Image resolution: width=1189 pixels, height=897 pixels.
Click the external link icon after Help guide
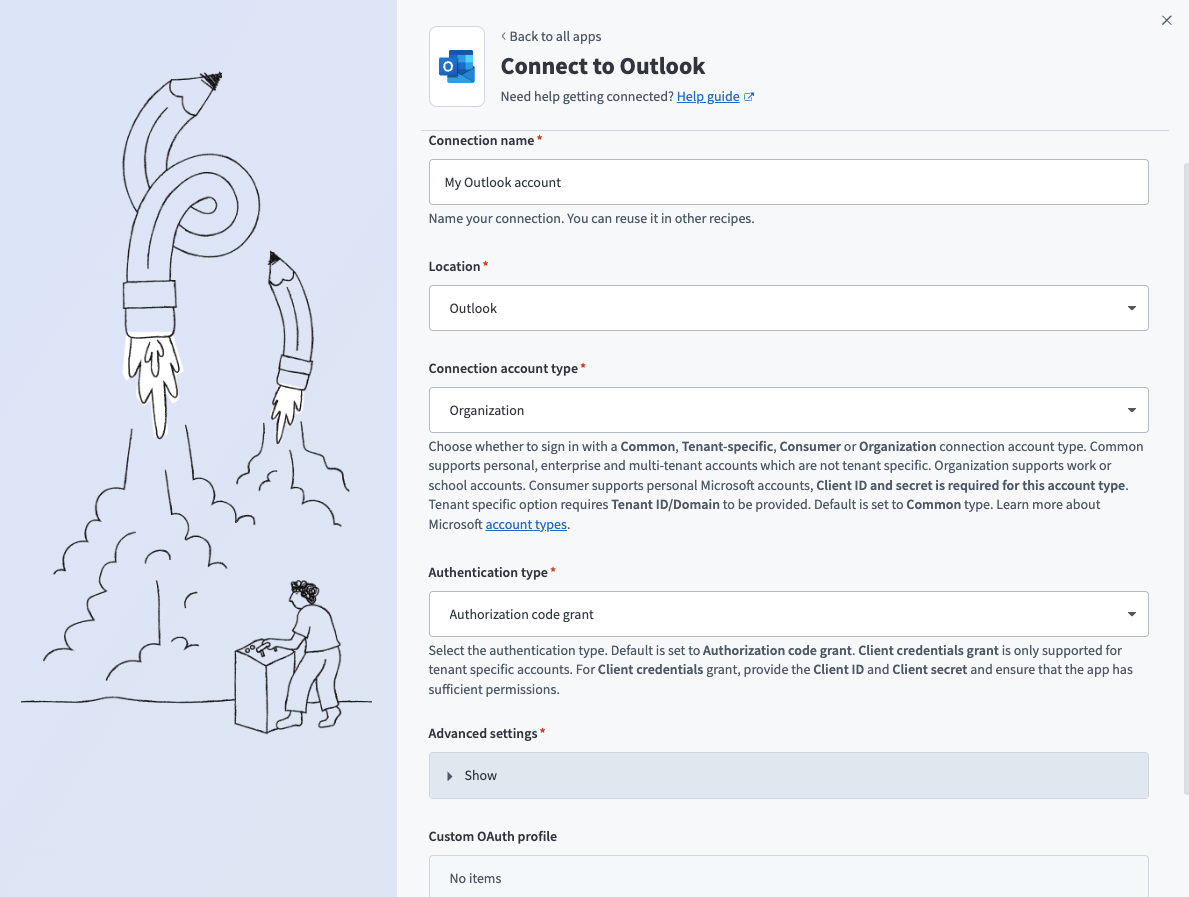coord(749,97)
